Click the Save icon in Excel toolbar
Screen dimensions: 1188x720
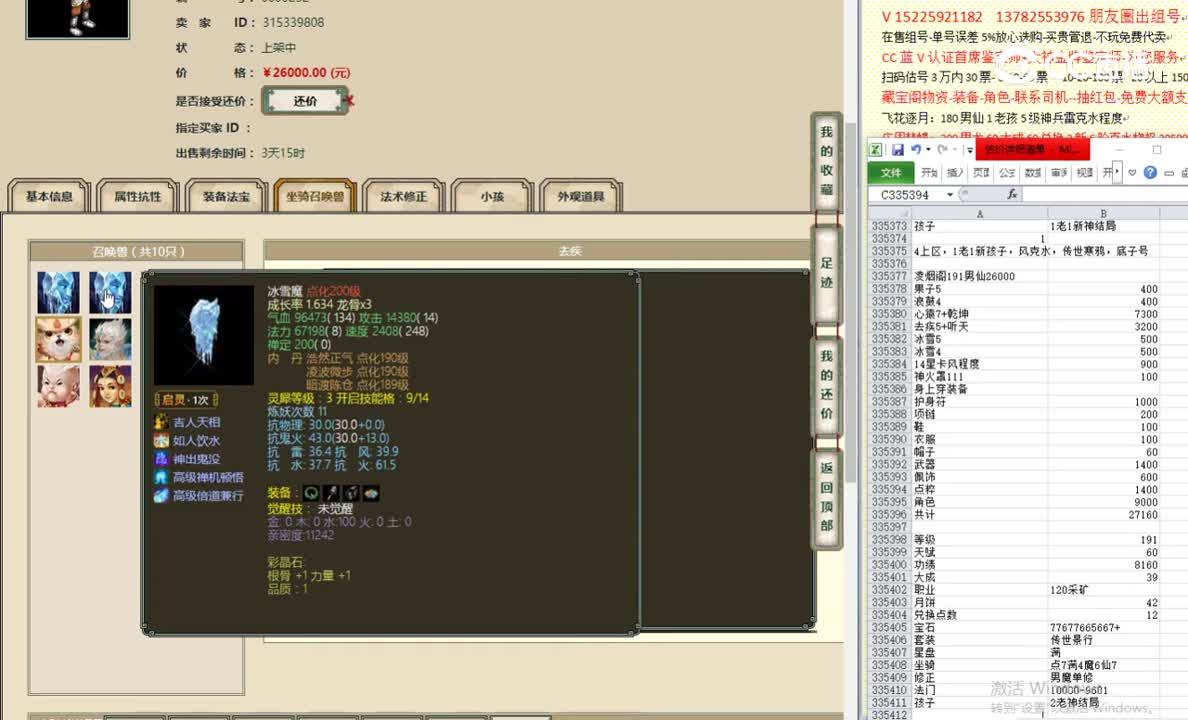(898, 148)
